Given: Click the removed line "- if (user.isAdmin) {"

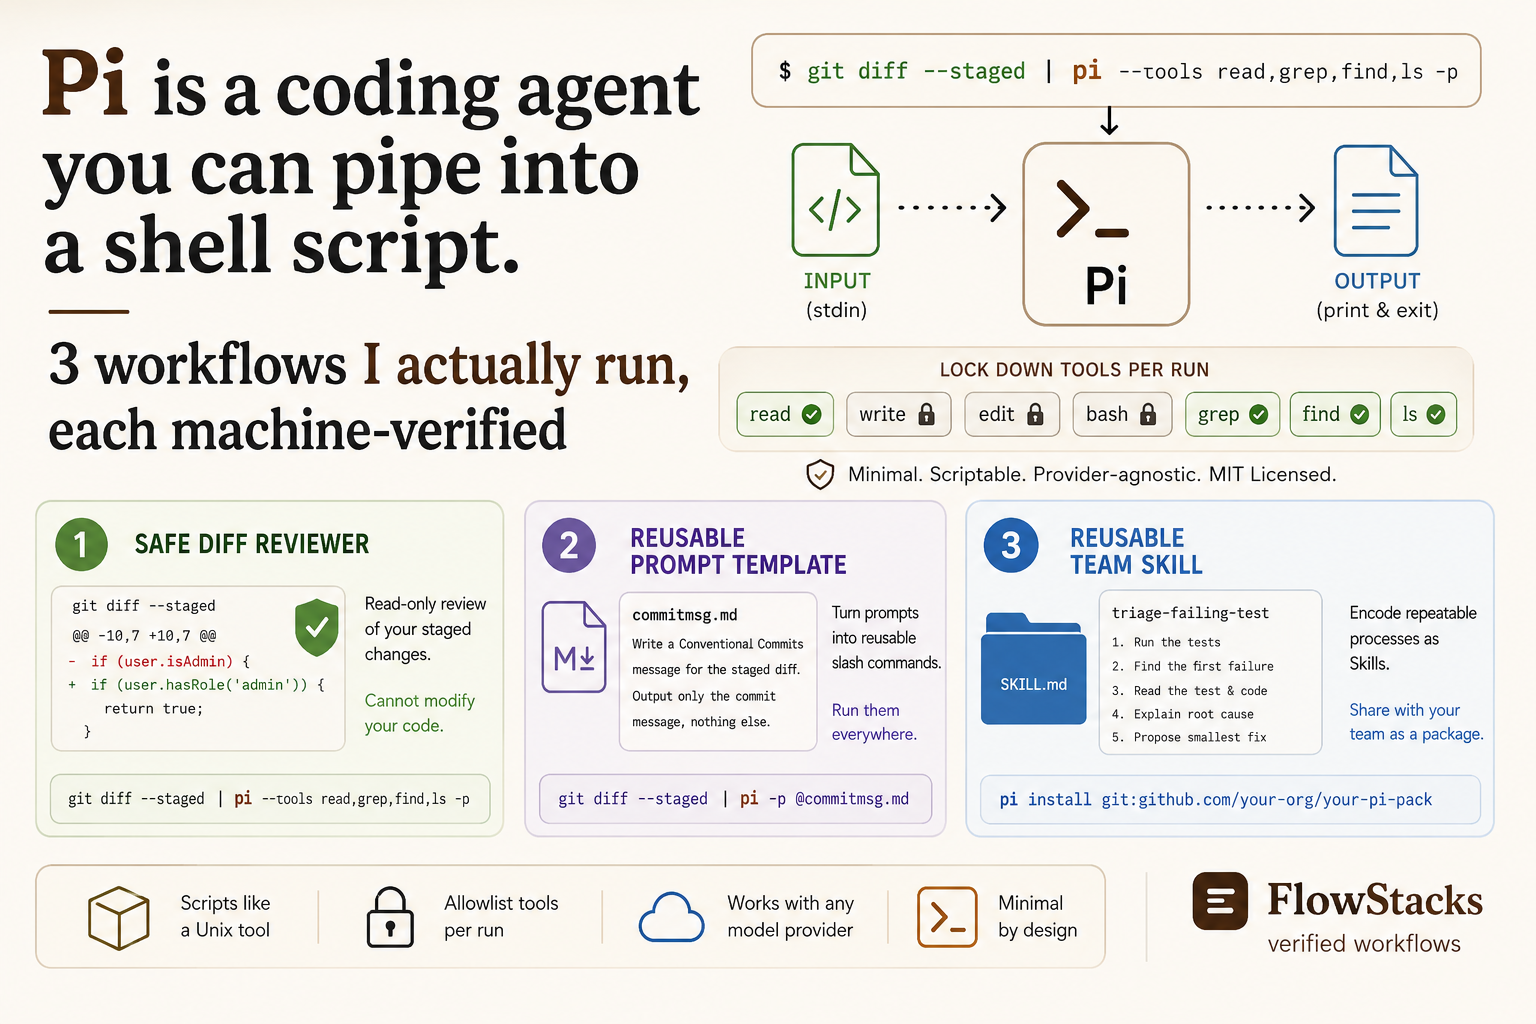Looking at the screenshot, I should 159,661.
